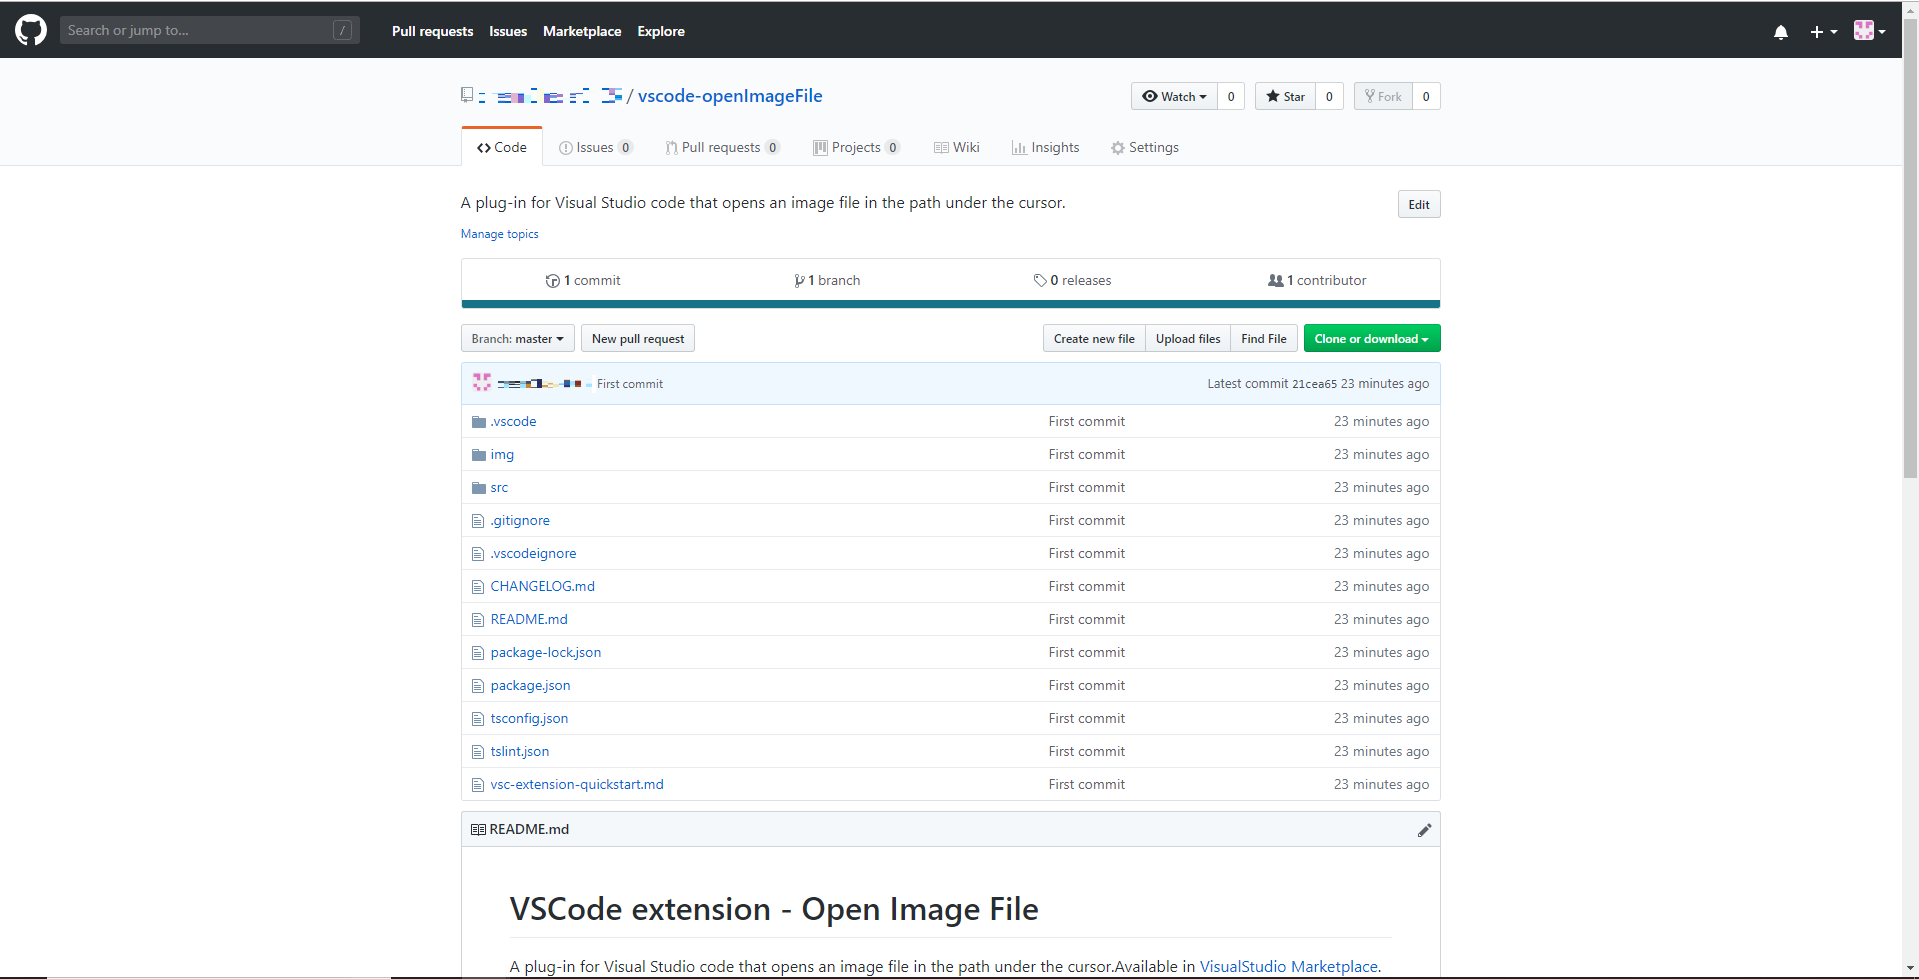1919x979 pixels.
Task: Go to Explore
Action: click(x=661, y=31)
